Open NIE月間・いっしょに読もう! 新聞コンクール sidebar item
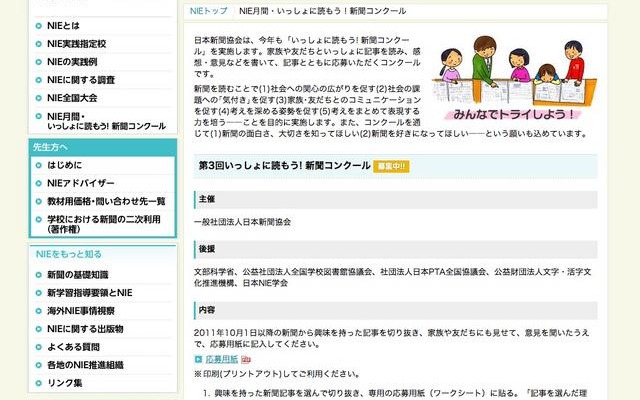The height and width of the screenshot is (400, 640). (x=106, y=121)
